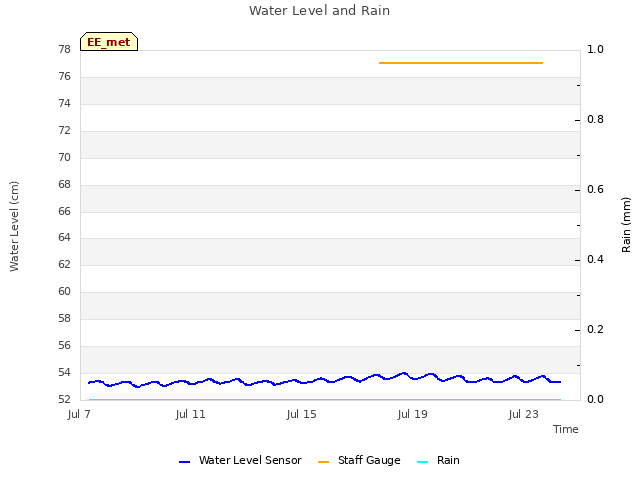Screen dimensions: 640x480
Task: Click the 54 tick on water level axis
Action: (64, 372)
